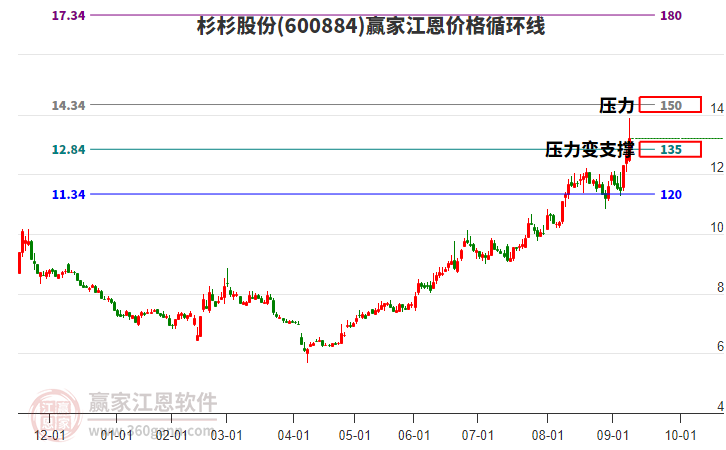Viewport: 726px width, 450px height.
Task: Click the 150 value in the red box
Action: (x=671, y=106)
